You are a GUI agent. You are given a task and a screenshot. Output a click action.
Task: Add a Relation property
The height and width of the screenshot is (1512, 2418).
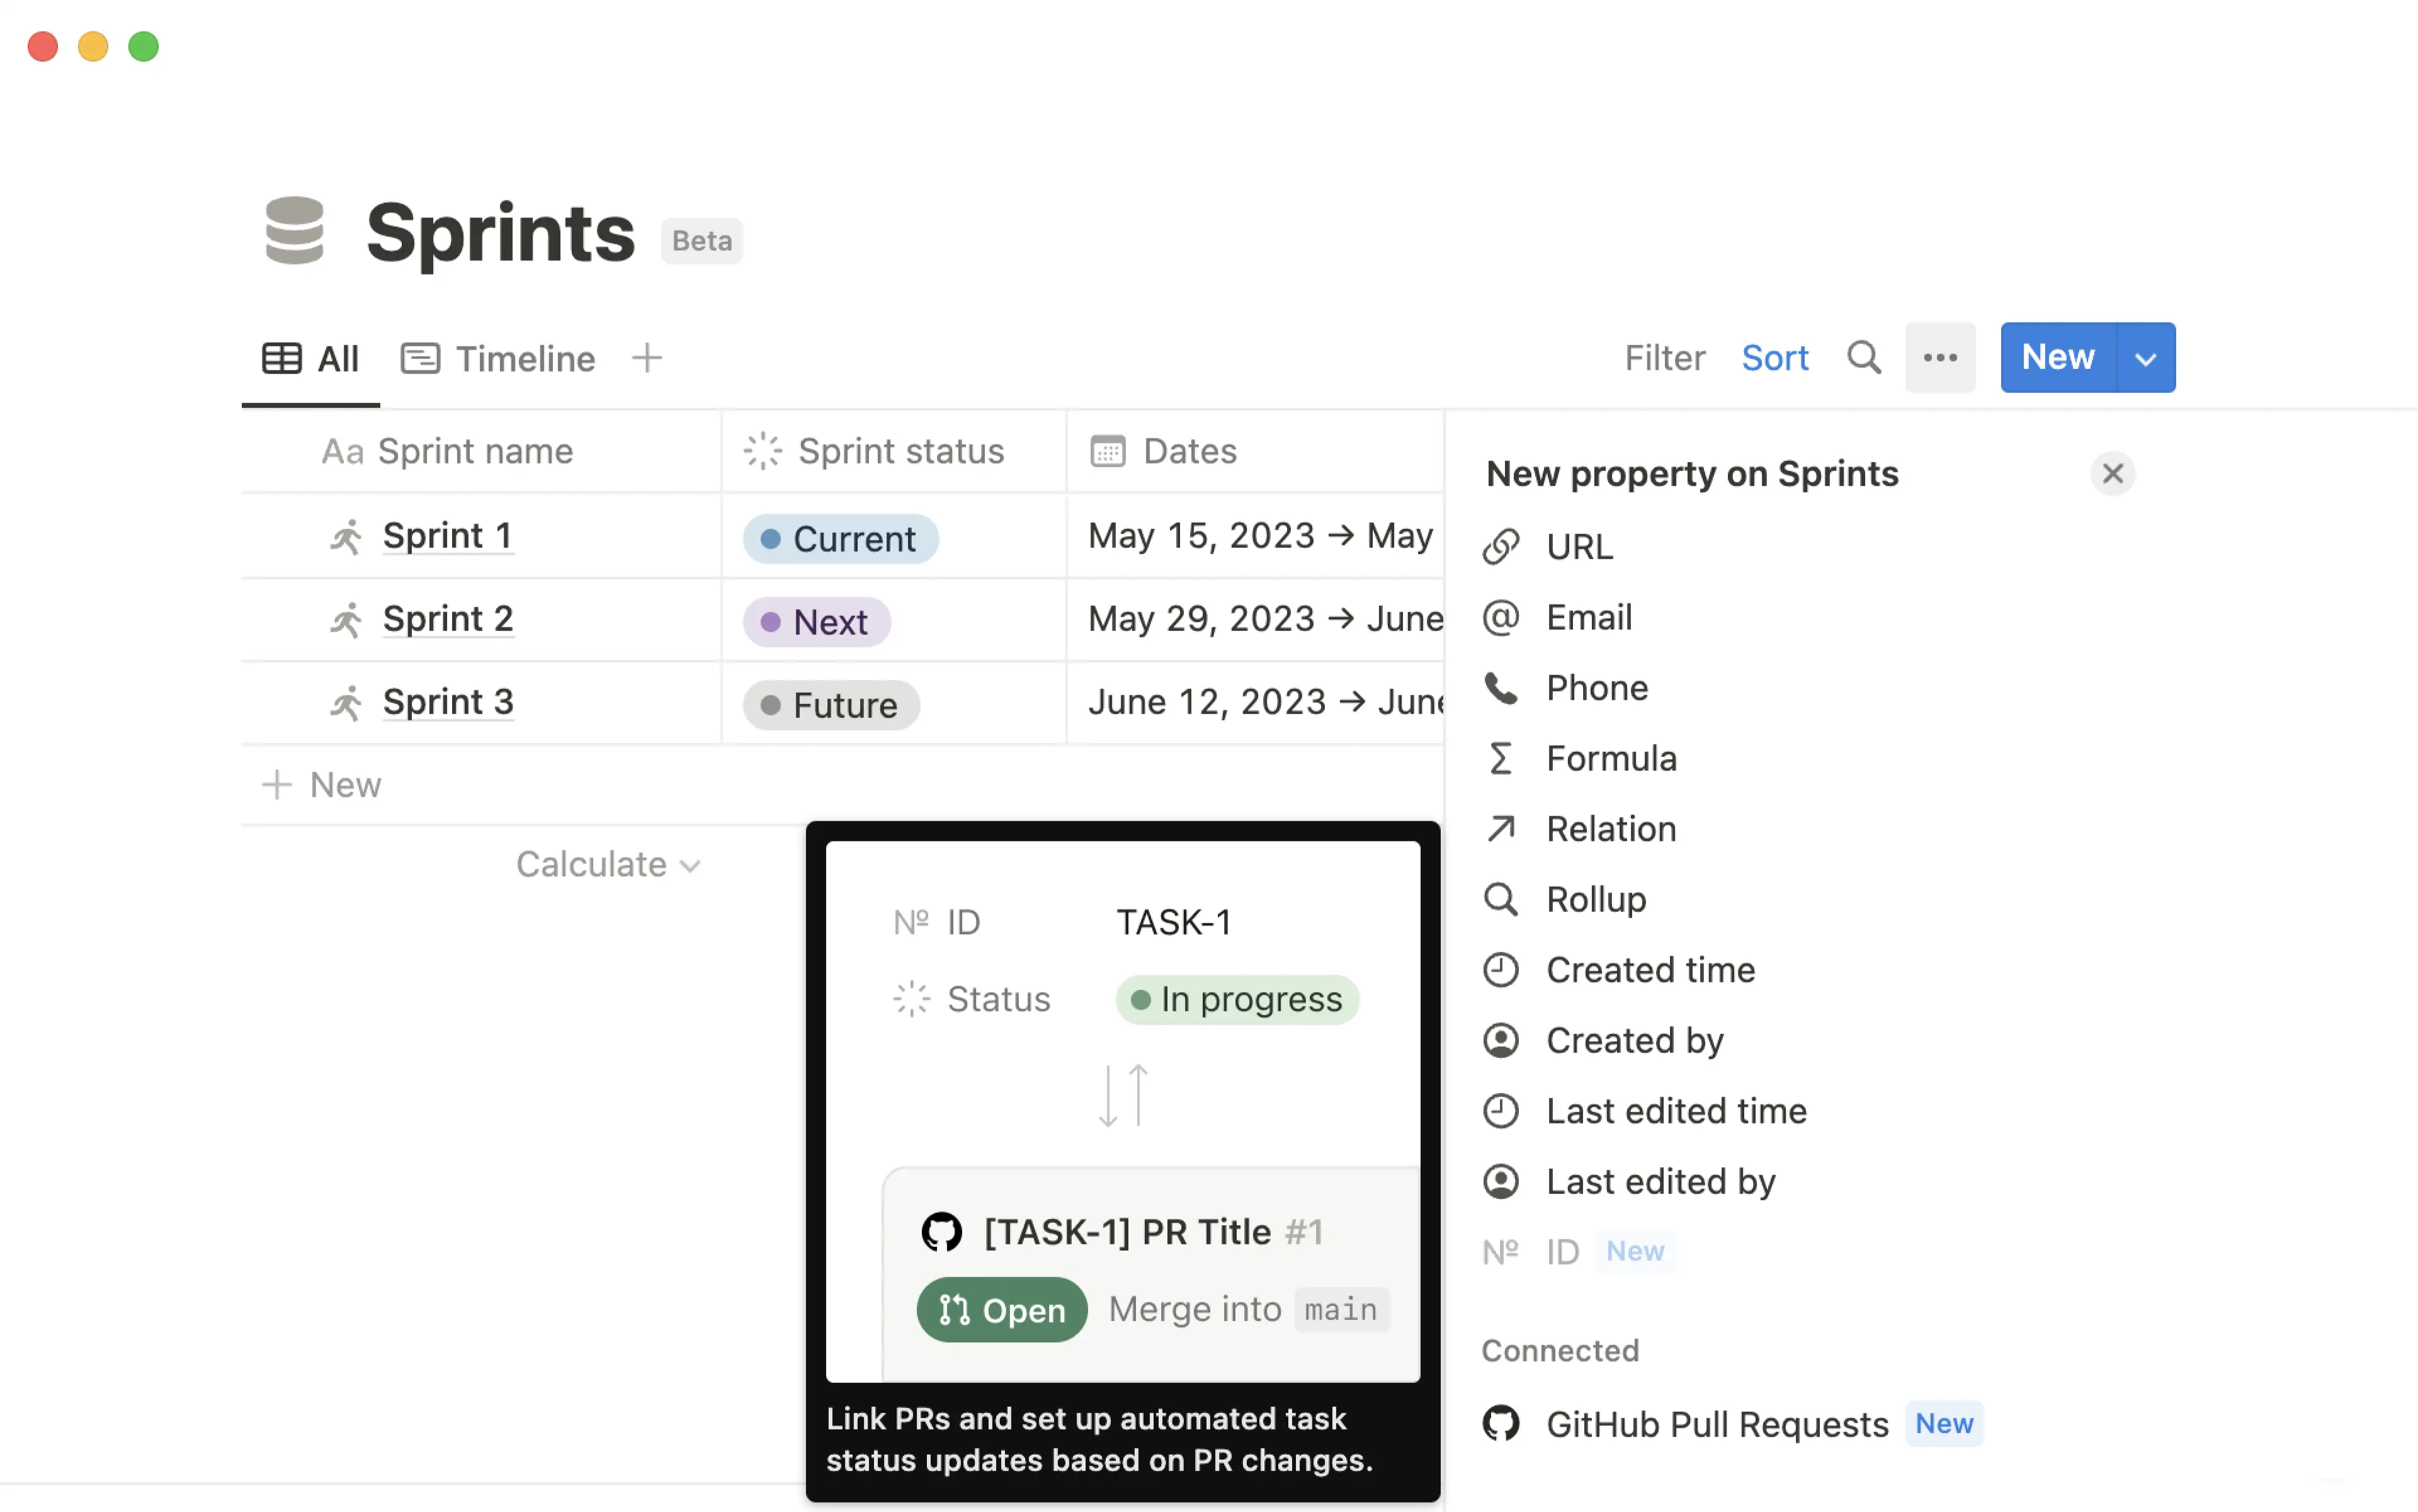1610,828
